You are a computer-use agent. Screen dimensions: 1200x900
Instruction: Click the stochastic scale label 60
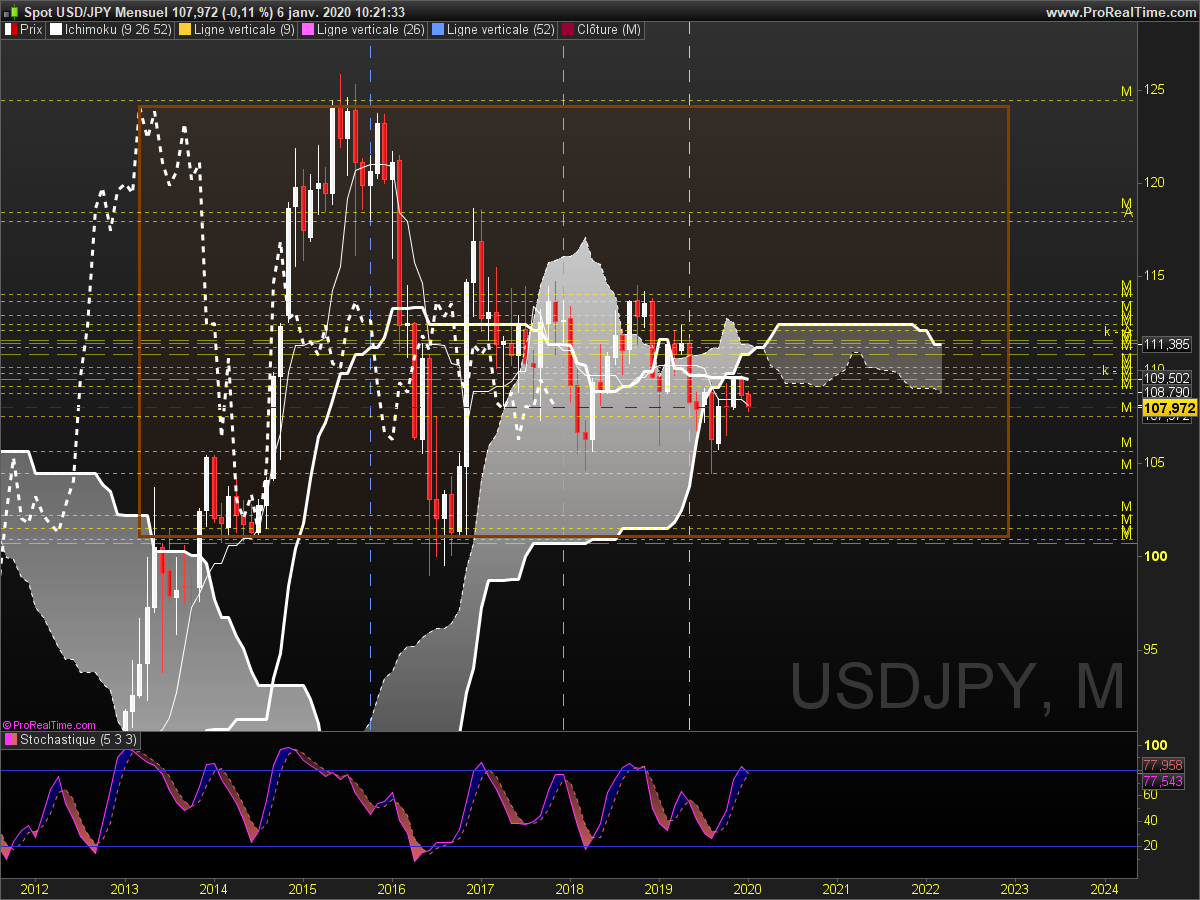1151,794
